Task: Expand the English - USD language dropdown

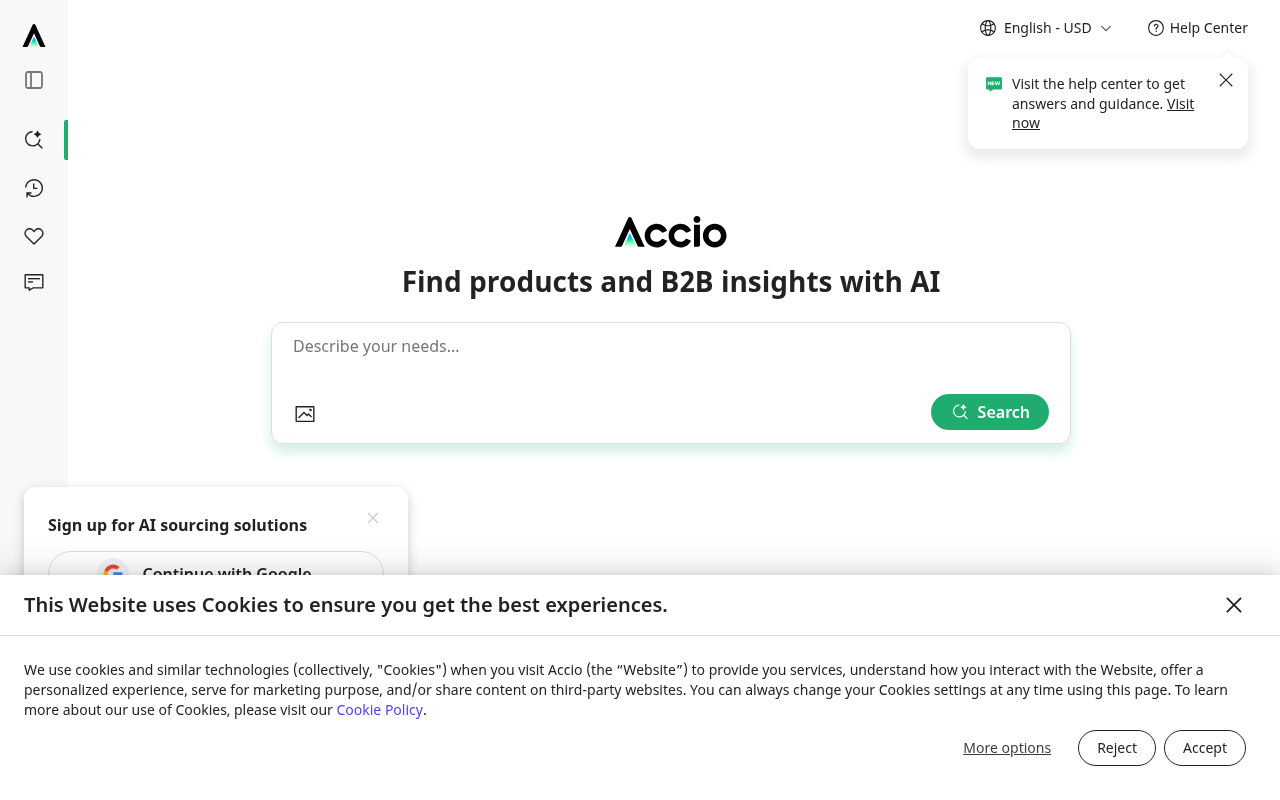Action: click(1046, 27)
